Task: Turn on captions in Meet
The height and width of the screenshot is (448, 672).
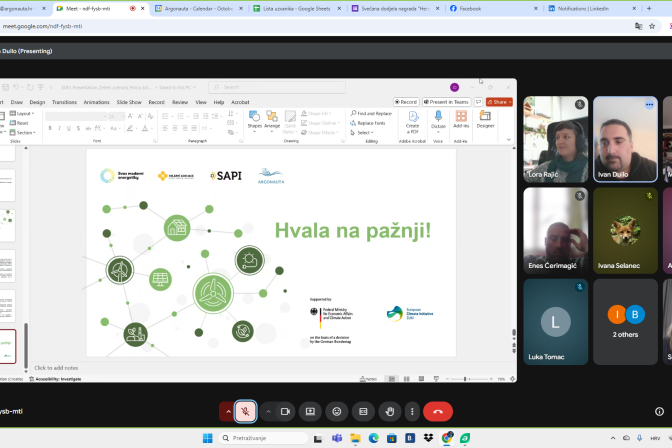Action: click(x=363, y=411)
